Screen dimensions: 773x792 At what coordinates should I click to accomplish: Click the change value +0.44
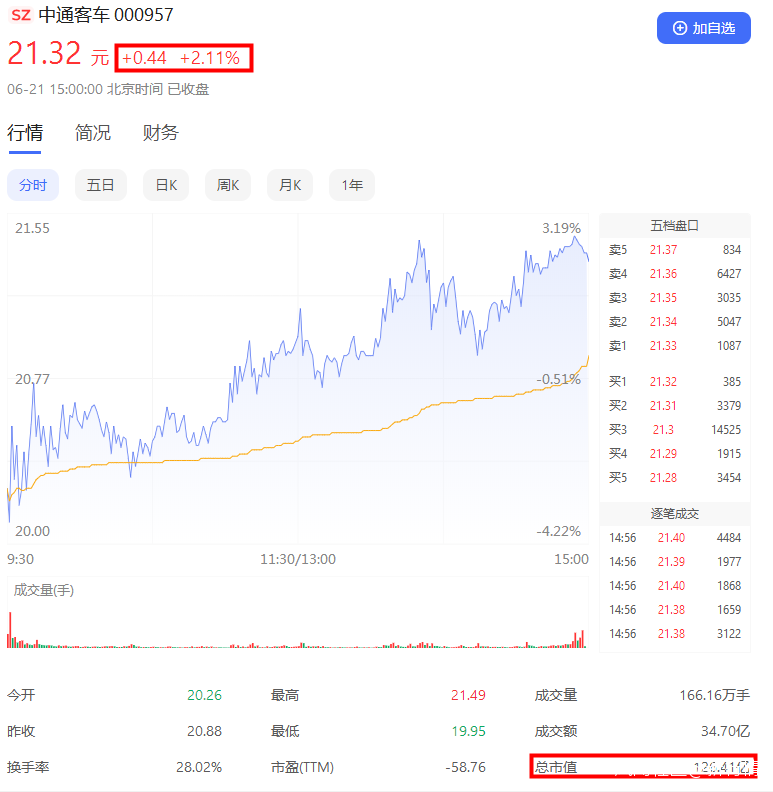144,58
